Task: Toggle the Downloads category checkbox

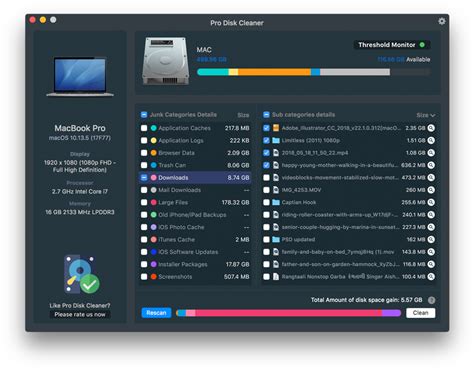Action: (144, 178)
